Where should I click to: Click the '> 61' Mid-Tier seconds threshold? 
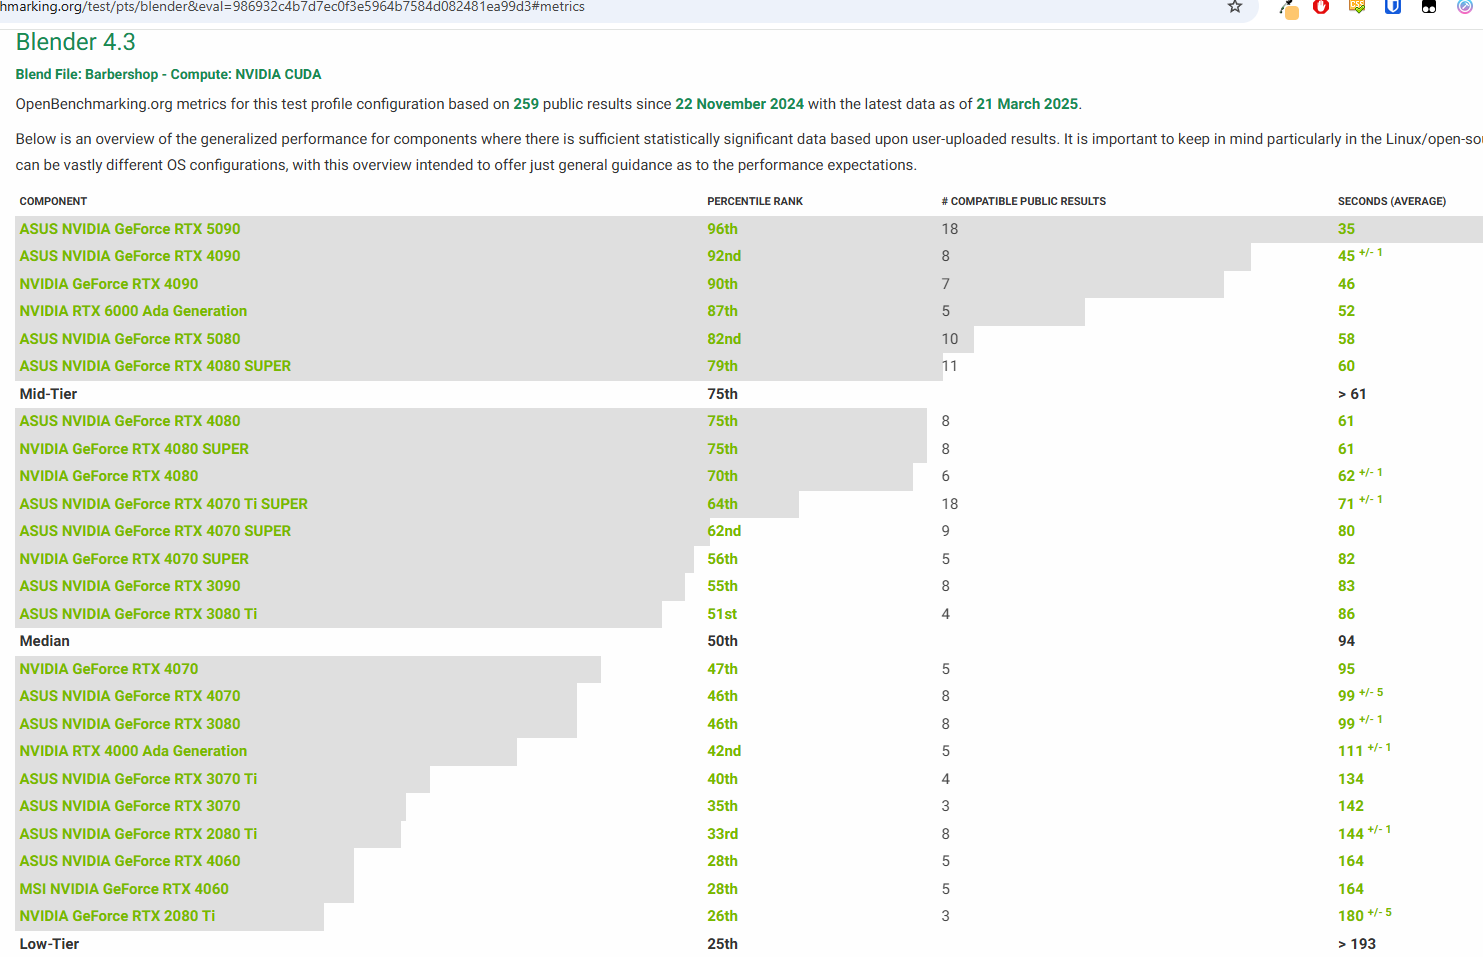click(x=1352, y=394)
